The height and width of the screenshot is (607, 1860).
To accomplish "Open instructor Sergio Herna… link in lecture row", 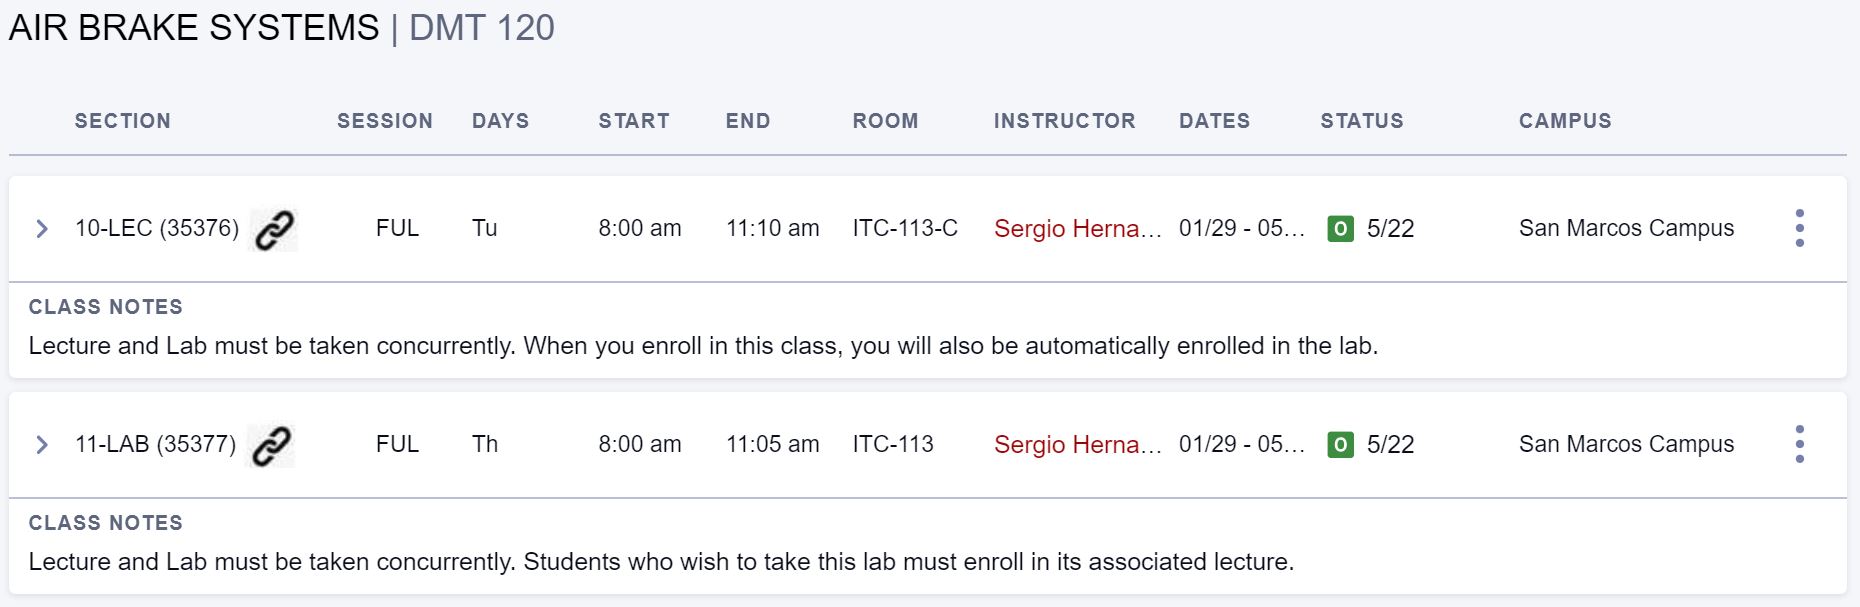I will [1077, 229].
